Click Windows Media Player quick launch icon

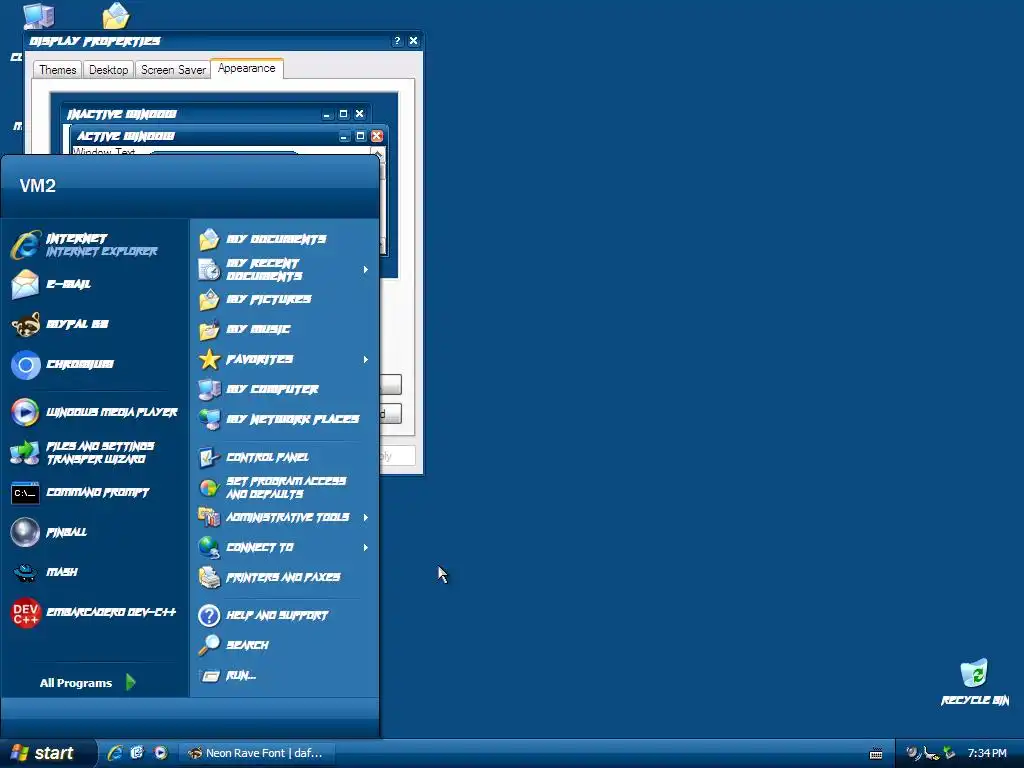pyautogui.click(x=160, y=753)
